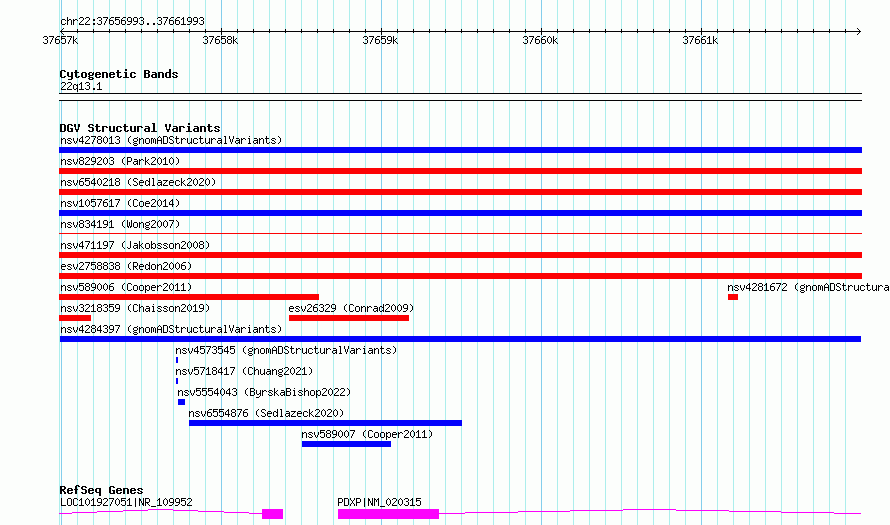
Task: Open esv26329 (Conrad2009) label
Action: (351, 308)
